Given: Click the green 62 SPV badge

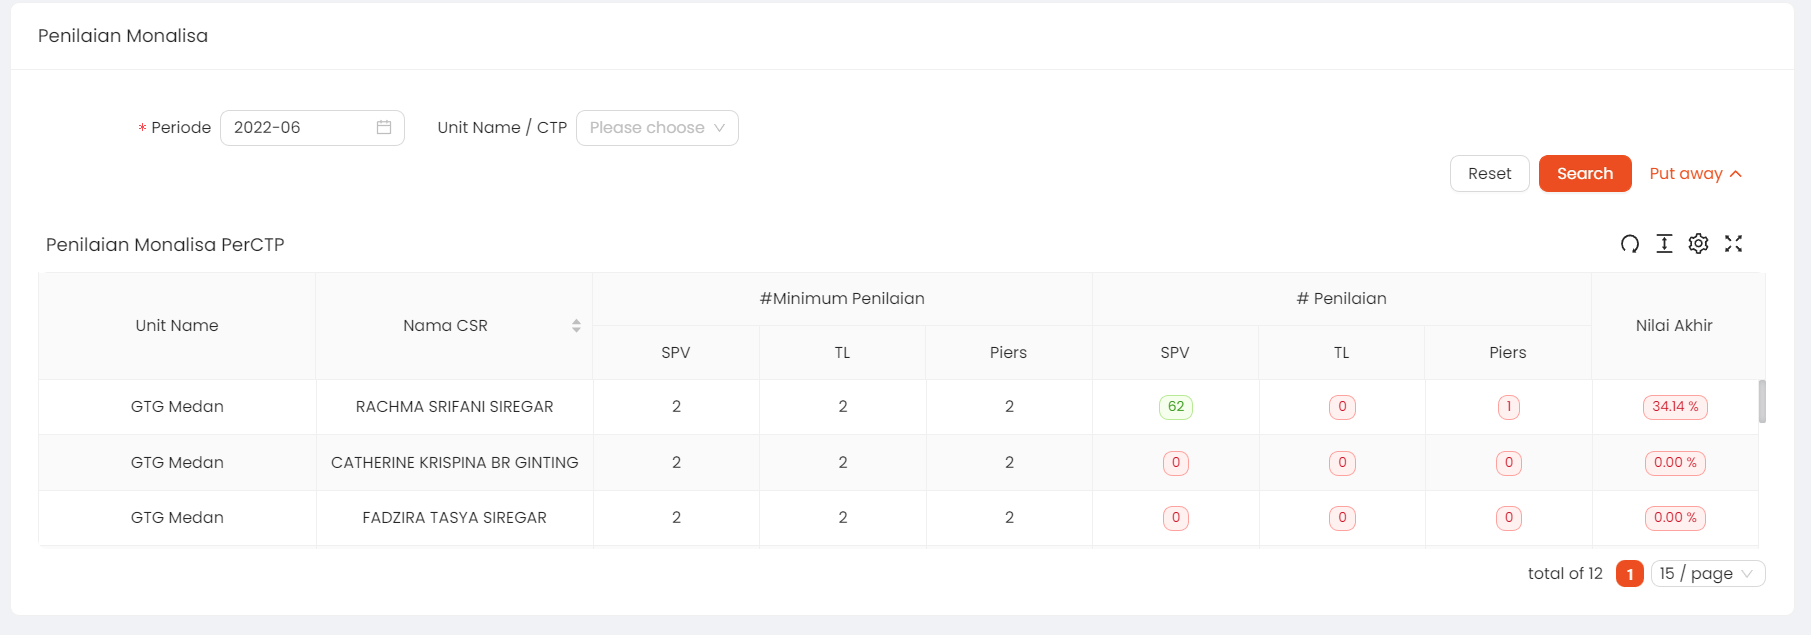Looking at the screenshot, I should [1175, 407].
